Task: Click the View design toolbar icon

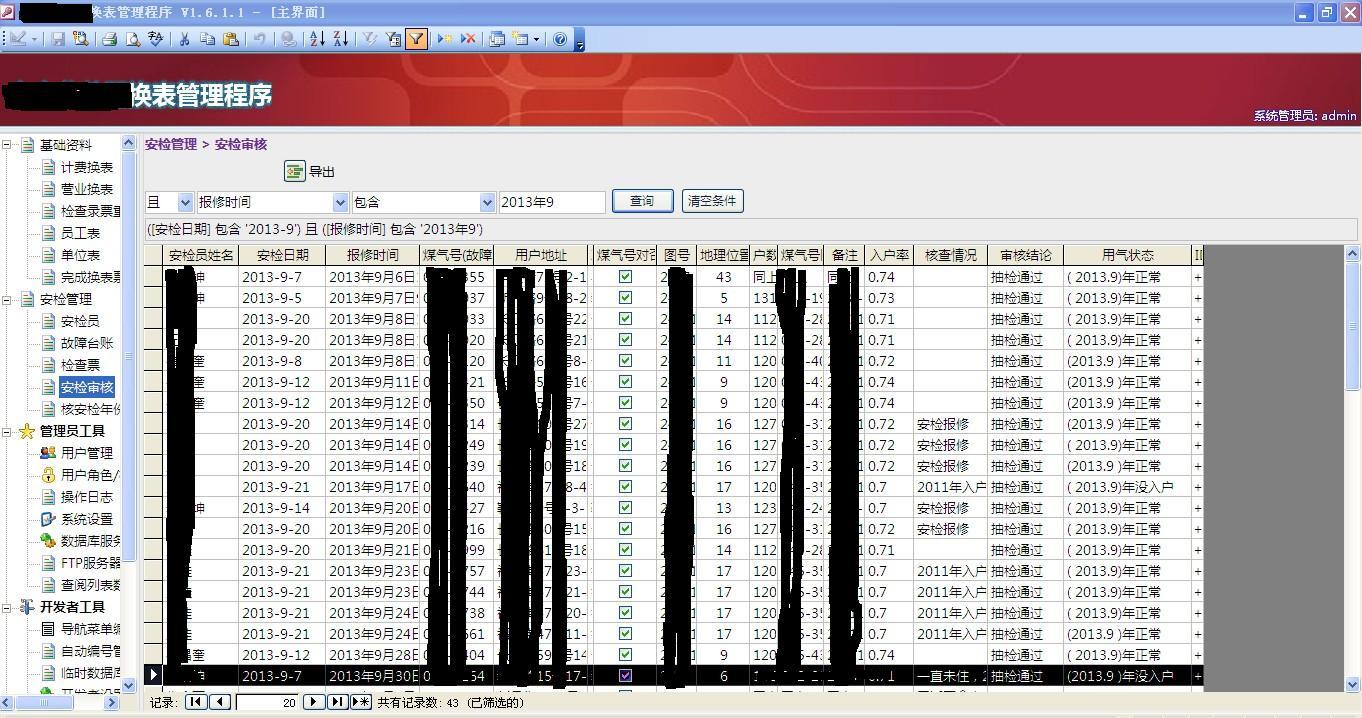Action: [18, 39]
